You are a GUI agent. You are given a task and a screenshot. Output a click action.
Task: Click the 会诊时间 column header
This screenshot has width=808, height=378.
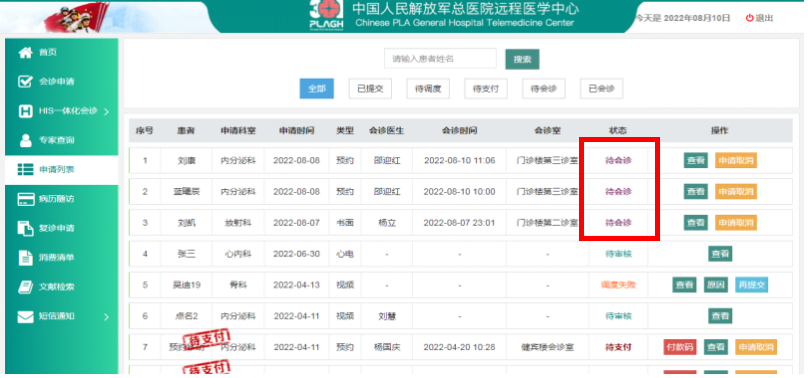pos(459,131)
